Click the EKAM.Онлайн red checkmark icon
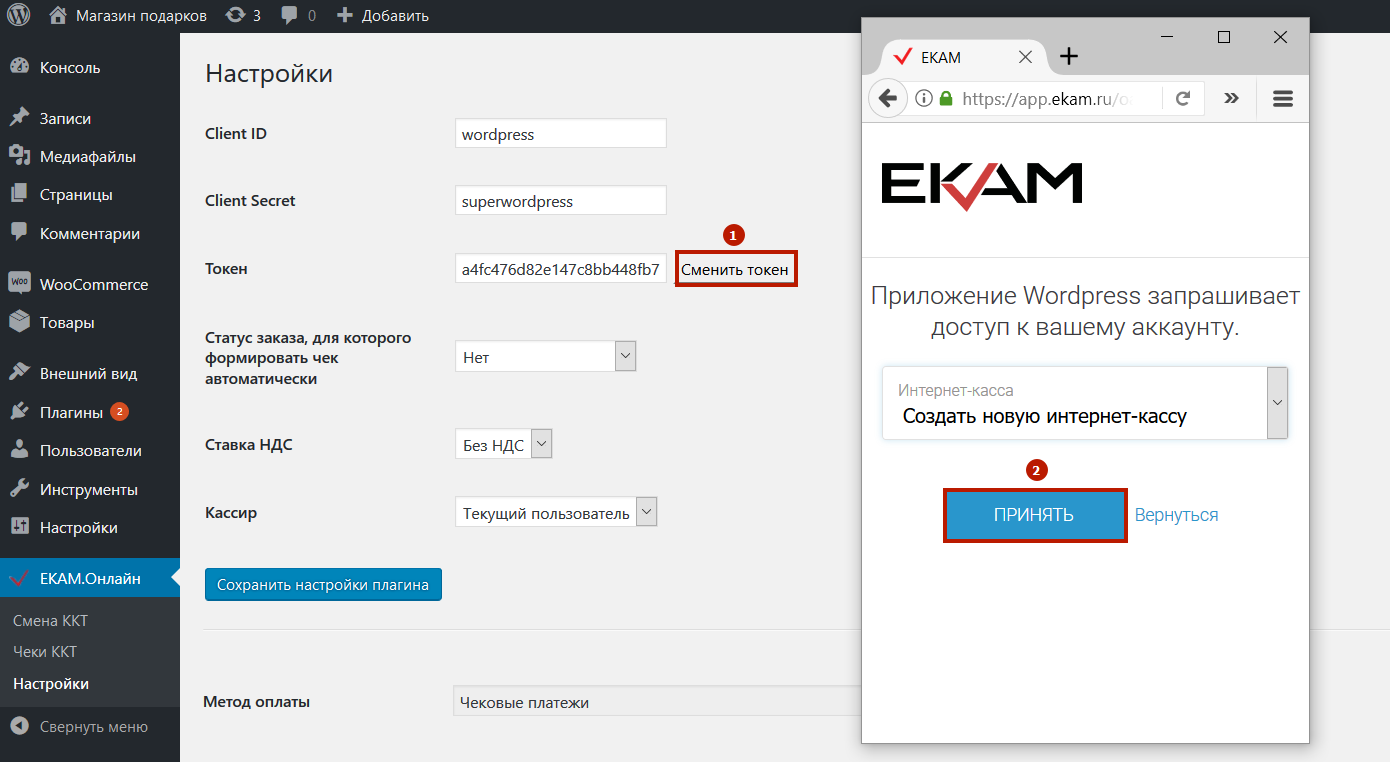 coord(19,578)
